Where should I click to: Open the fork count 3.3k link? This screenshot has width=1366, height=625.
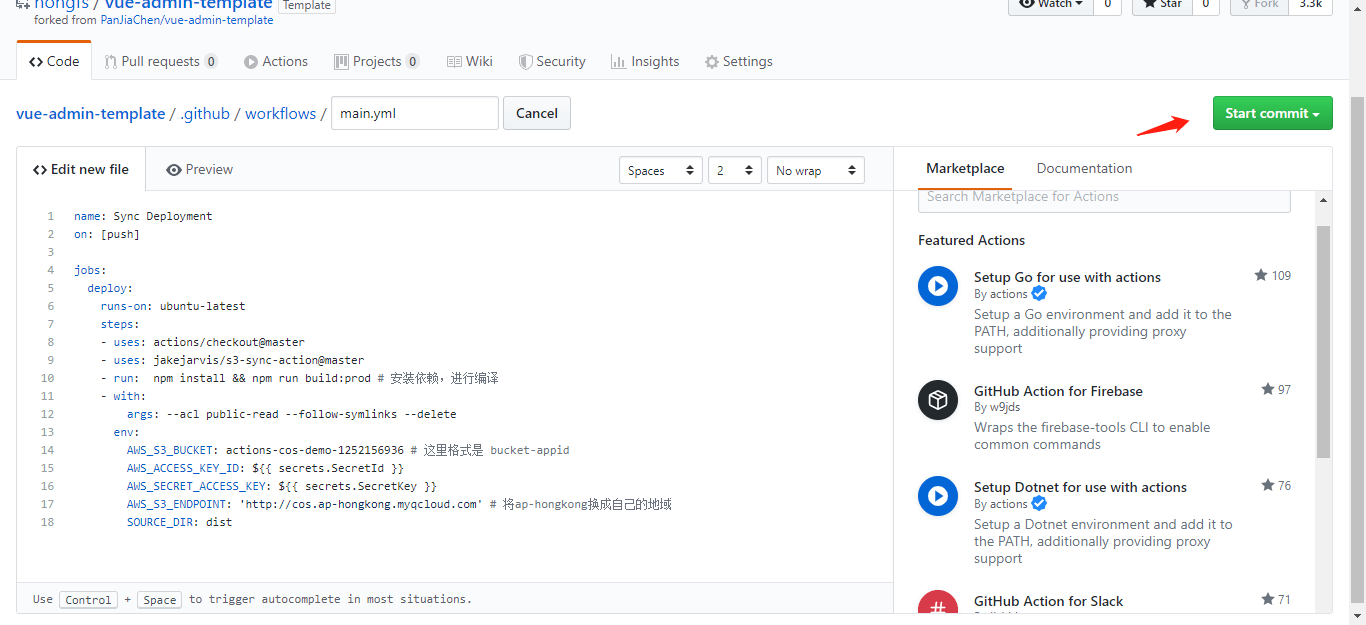point(1310,6)
